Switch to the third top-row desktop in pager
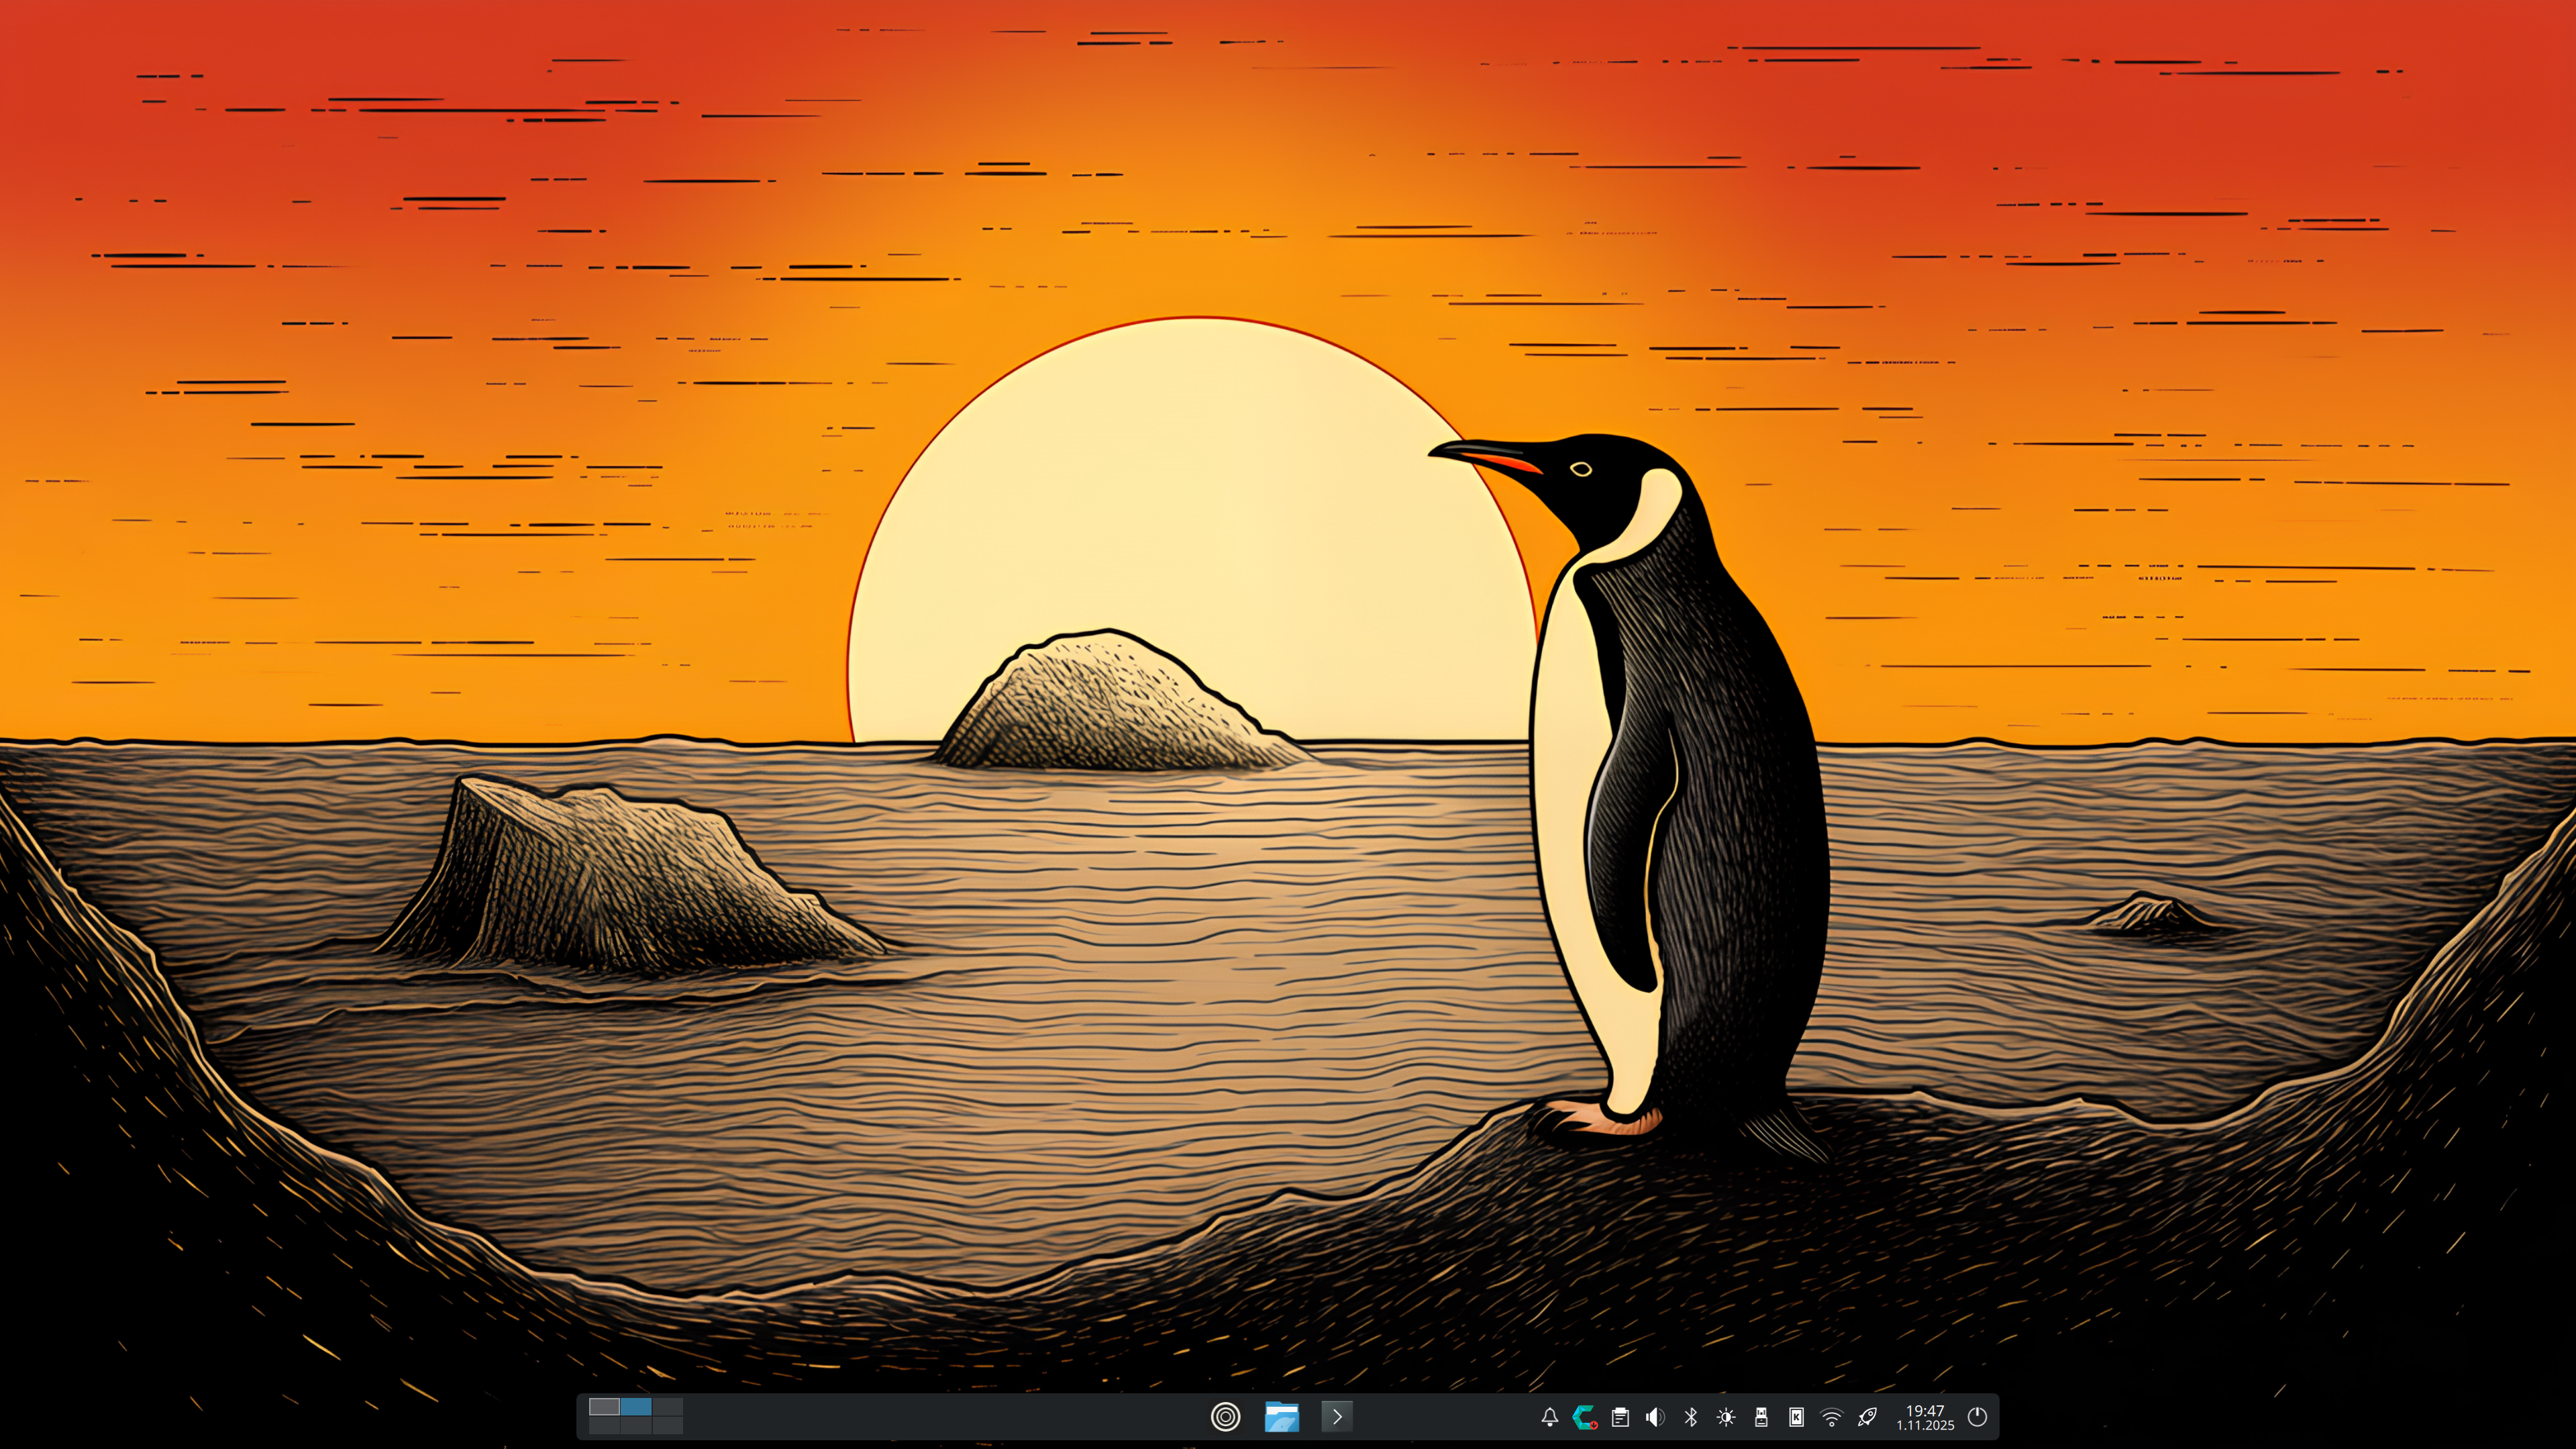This screenshot has height=1449, width=2576. 668,1407
